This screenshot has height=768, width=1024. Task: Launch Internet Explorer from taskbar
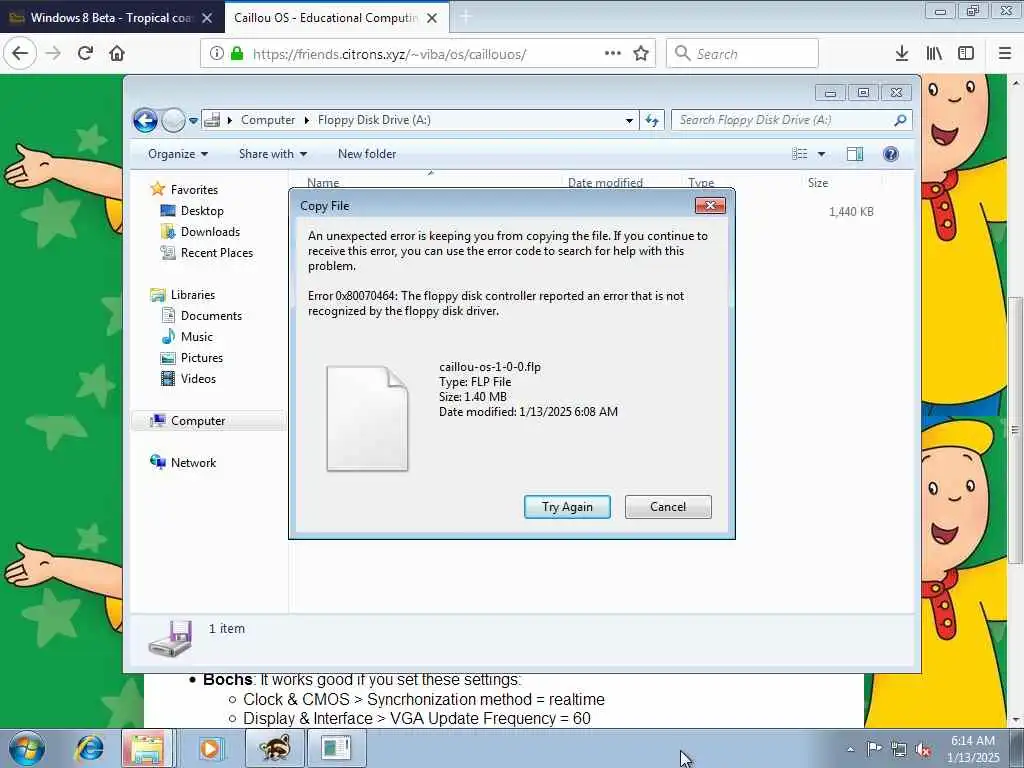(x=89, y=748)
